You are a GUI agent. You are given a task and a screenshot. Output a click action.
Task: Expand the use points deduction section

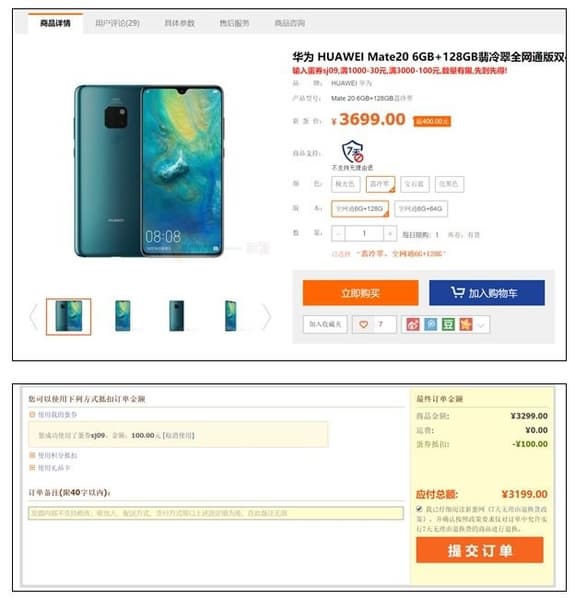[x=53, y=455]
